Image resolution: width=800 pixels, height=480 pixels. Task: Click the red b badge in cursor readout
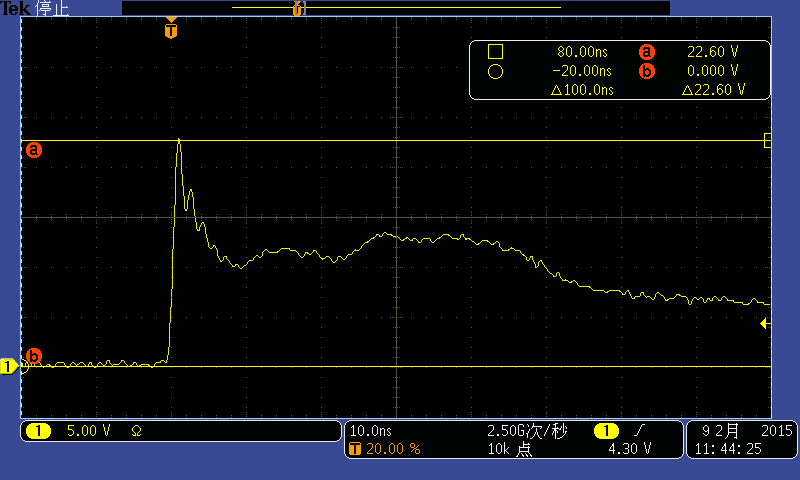coord(646,71)
